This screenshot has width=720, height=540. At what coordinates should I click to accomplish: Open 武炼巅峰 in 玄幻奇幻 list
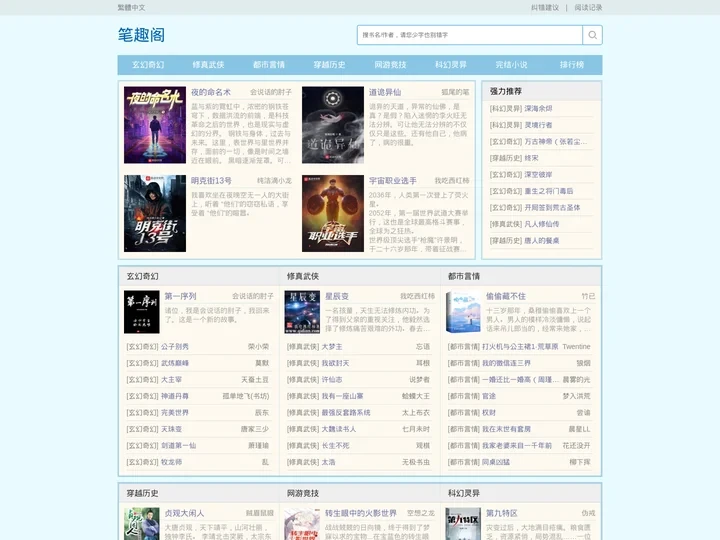click(x=174, y=363)
